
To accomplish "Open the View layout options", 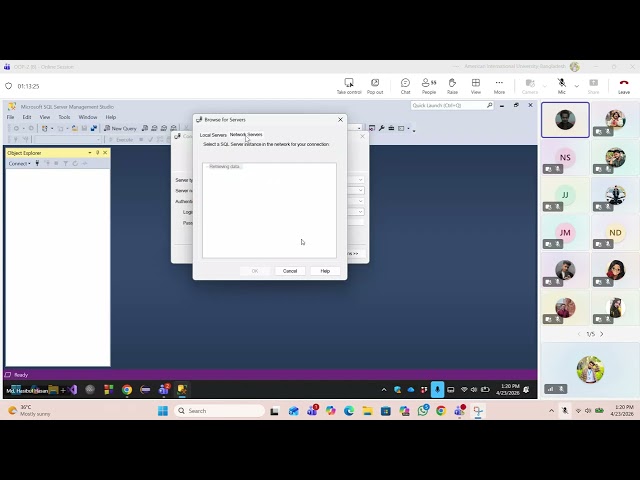I will [476, 86].
